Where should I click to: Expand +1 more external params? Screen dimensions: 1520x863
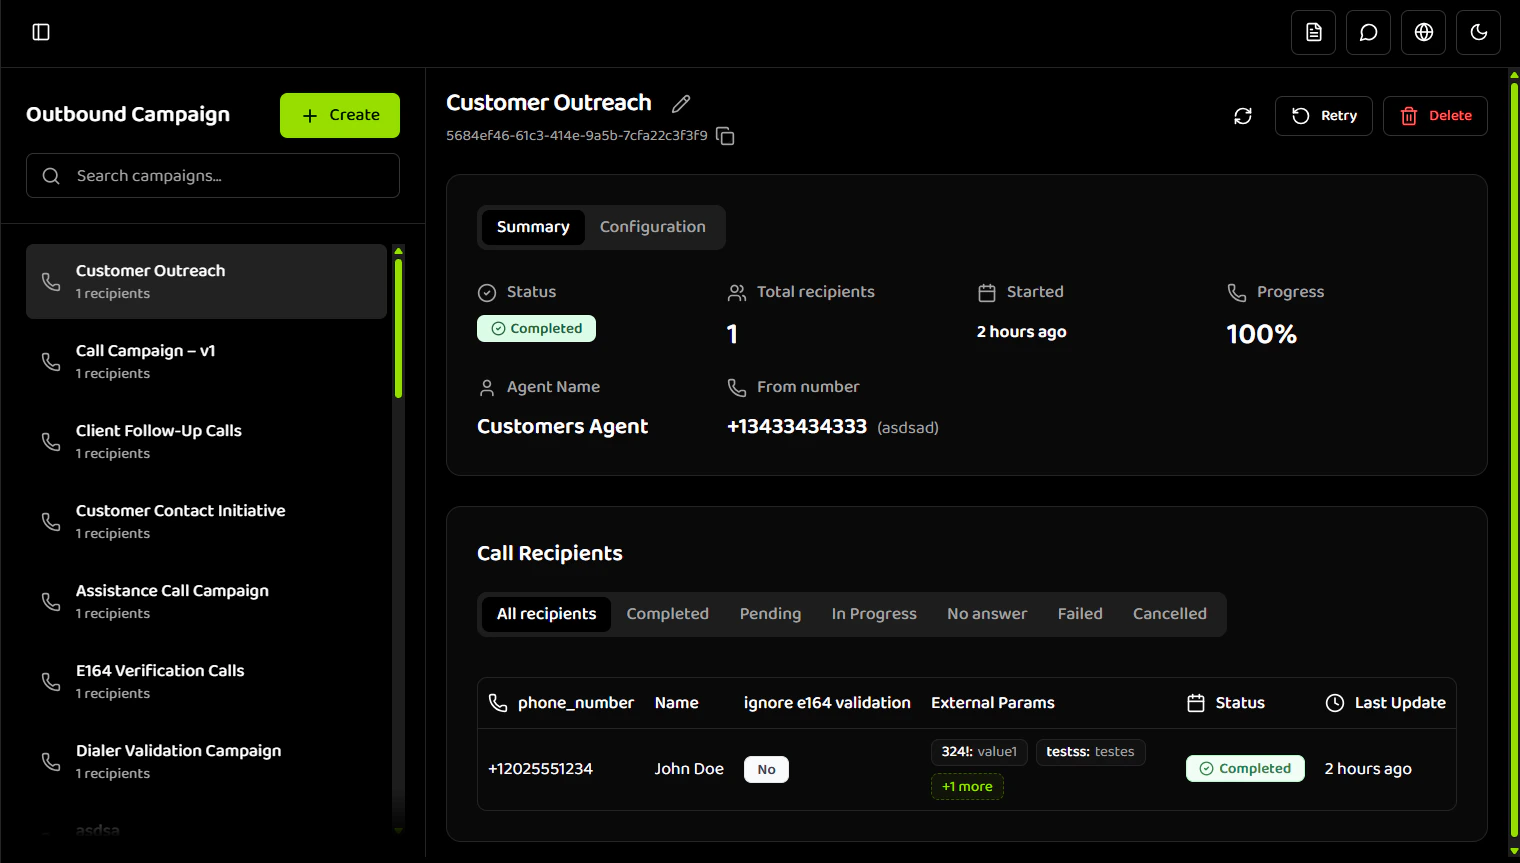coord(967,786)
